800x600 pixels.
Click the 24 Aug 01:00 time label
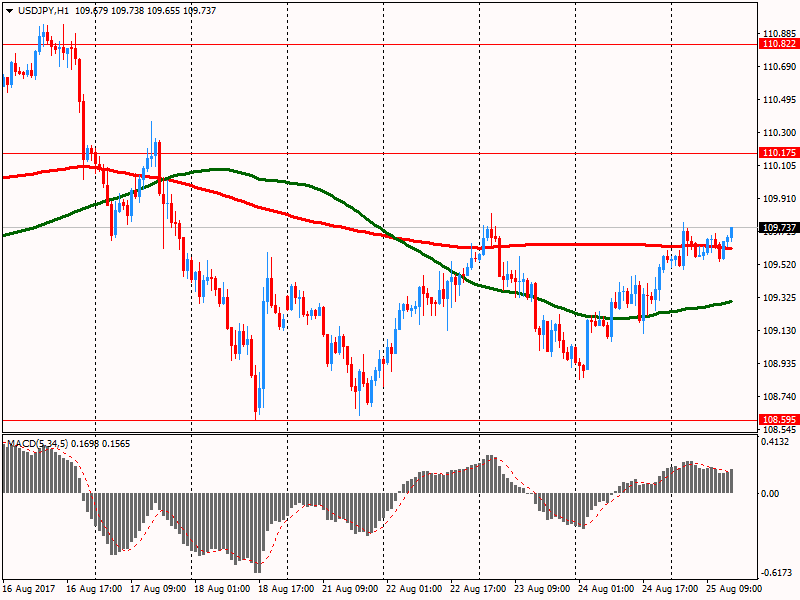pos(607,589)
